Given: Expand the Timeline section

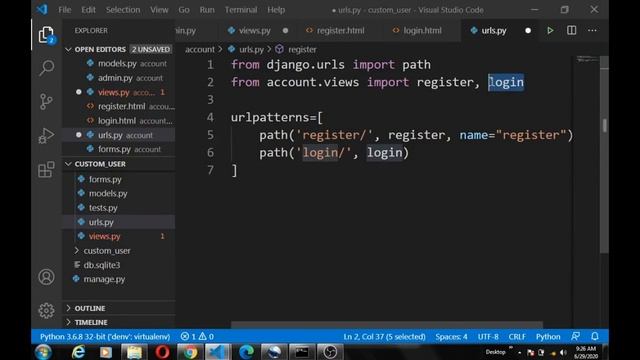Looking at the screenshot, I should tap(91, 322).
